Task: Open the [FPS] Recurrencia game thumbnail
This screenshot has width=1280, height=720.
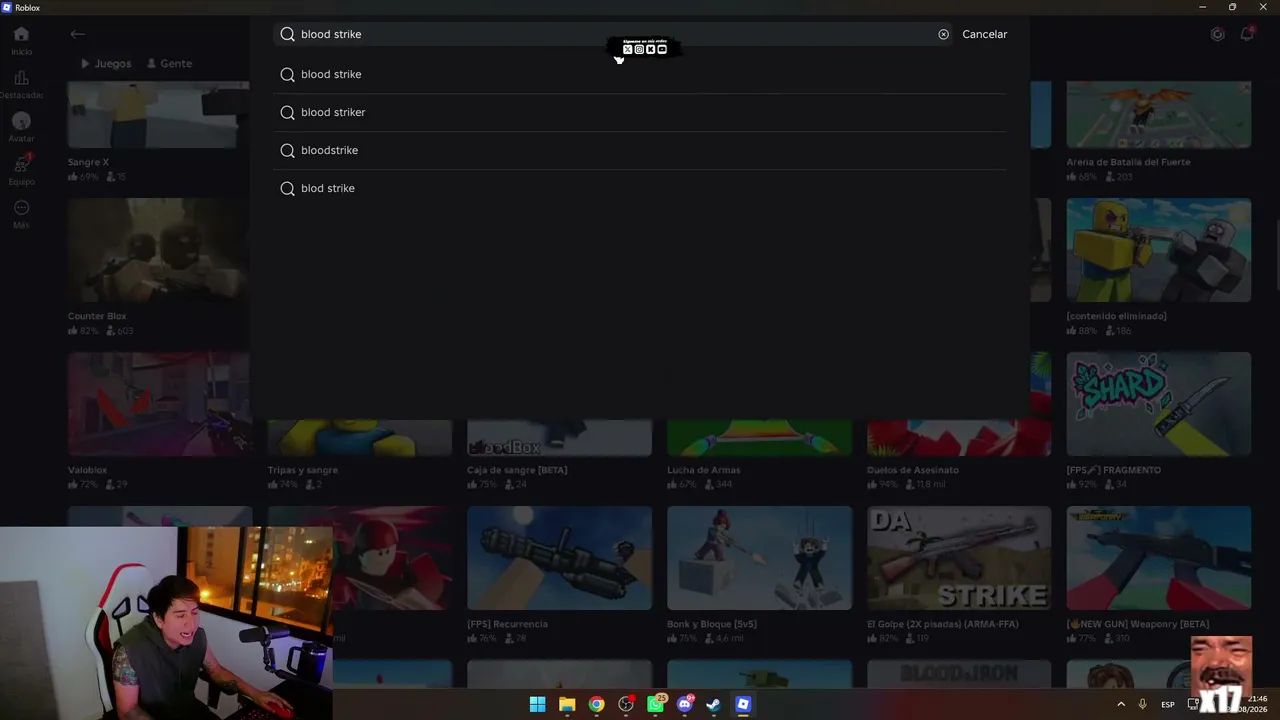Action: pos(559,558)
